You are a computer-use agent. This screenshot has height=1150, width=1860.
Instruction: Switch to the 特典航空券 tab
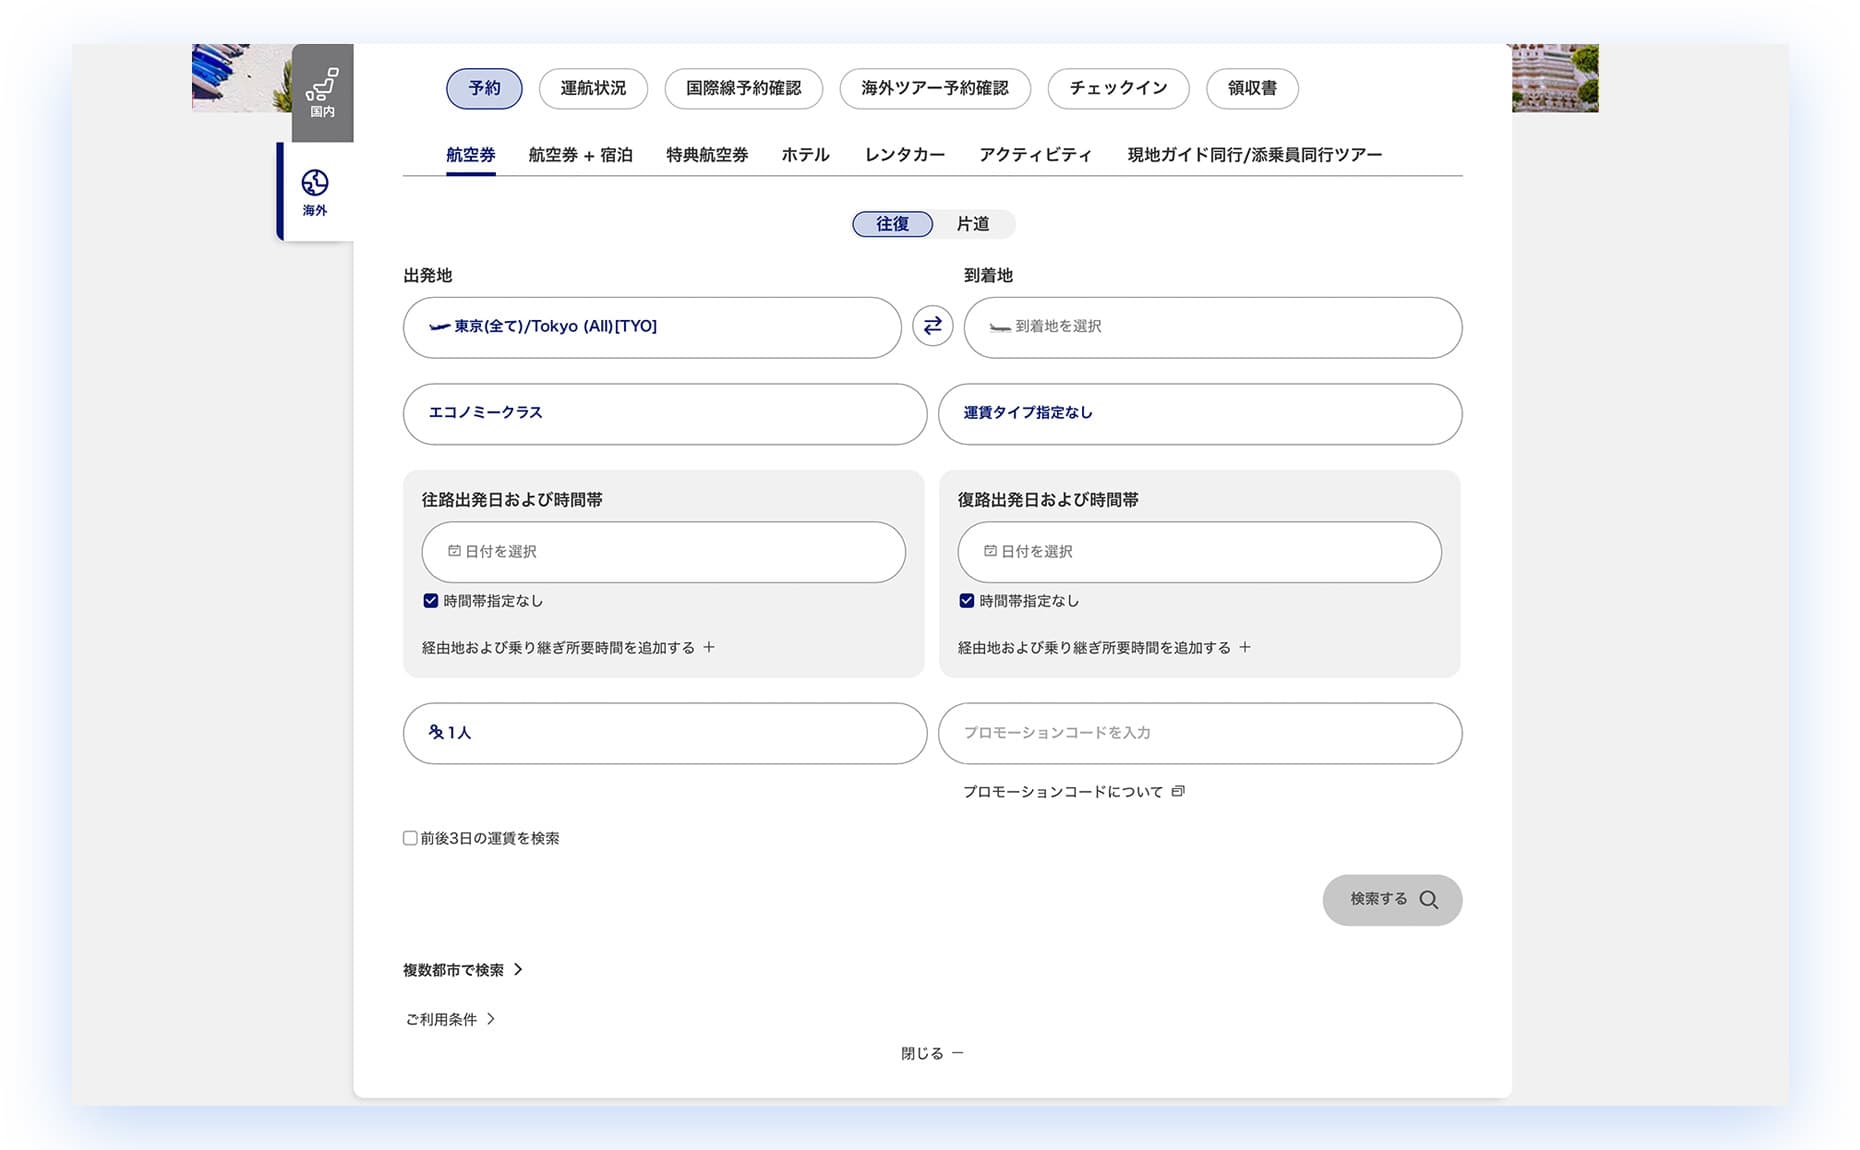pyautogui.click(x=707, y=155)
